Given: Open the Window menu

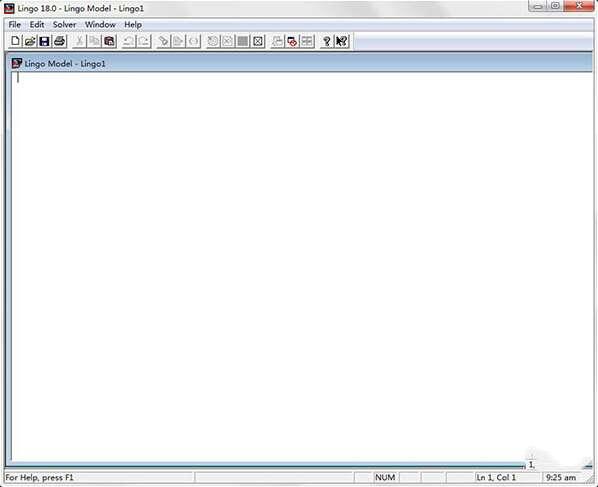Looking at the screenshot, I should pyautogui.click(x=100, y=25).
